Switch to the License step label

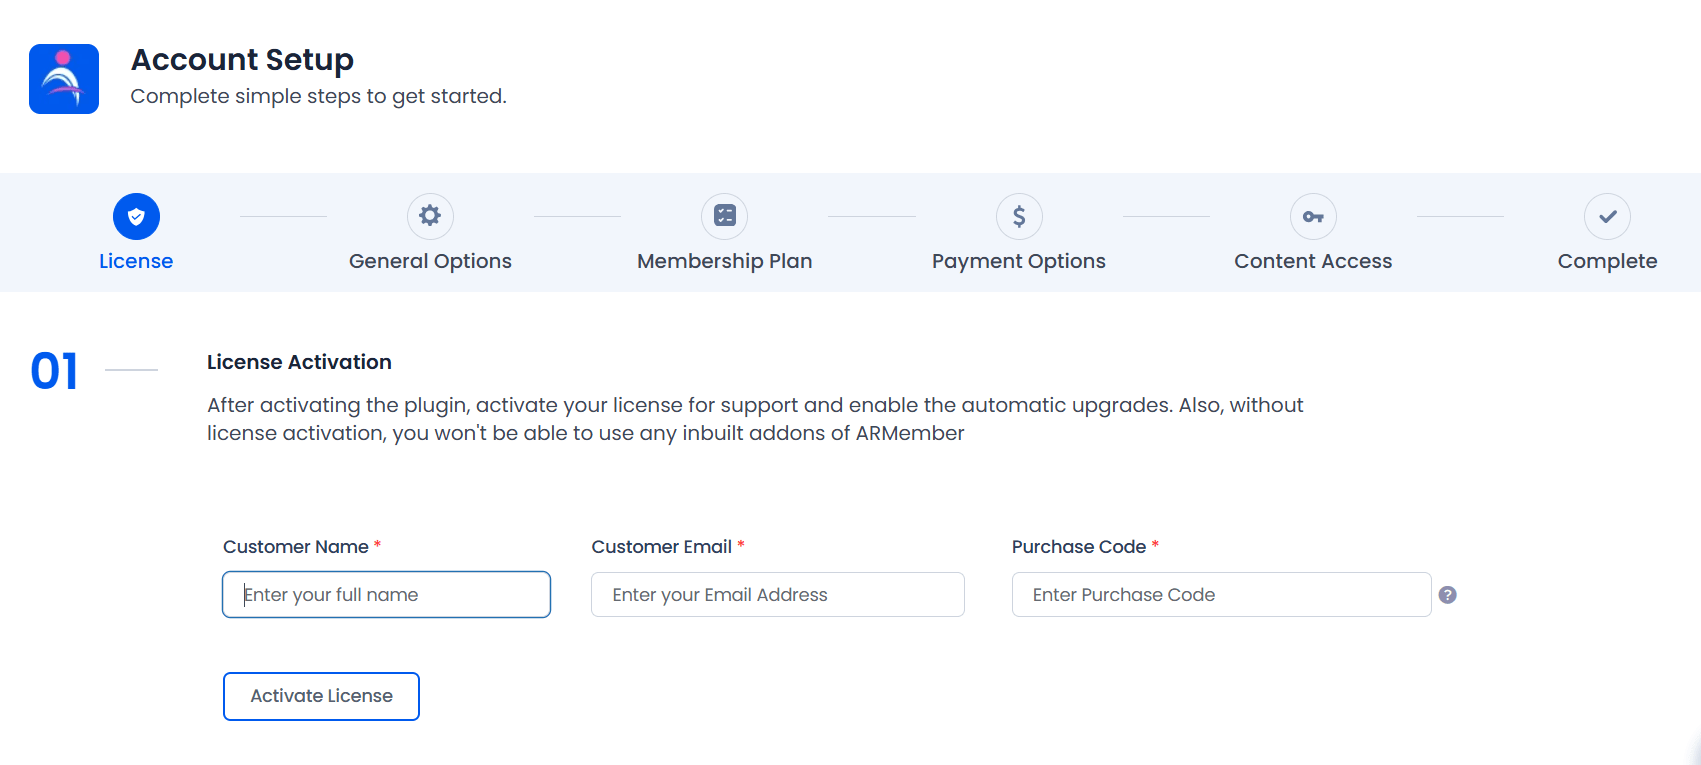(x=136, y=261)
